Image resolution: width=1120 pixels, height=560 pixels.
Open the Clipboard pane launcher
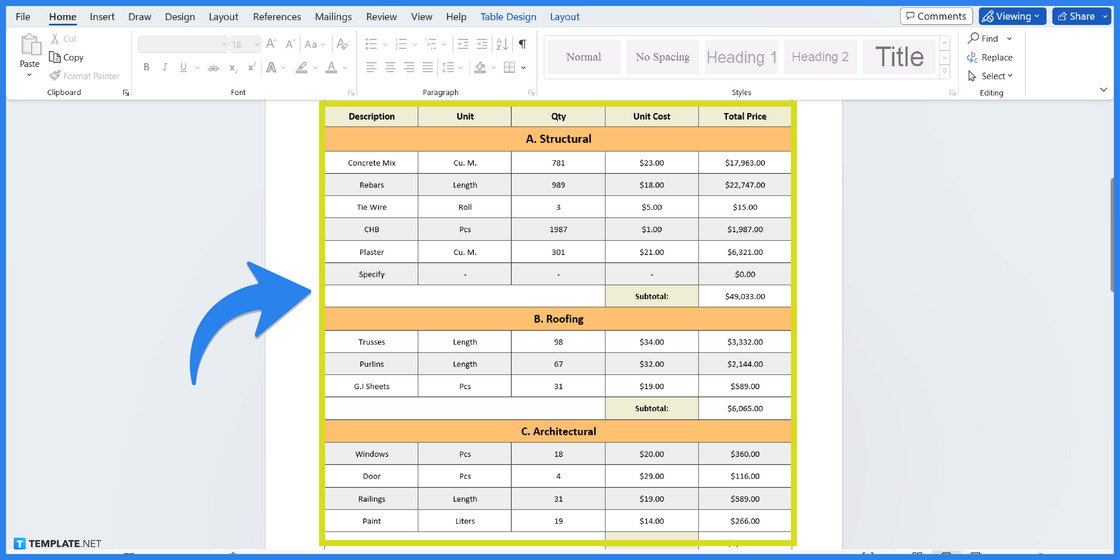coord(126,93)
